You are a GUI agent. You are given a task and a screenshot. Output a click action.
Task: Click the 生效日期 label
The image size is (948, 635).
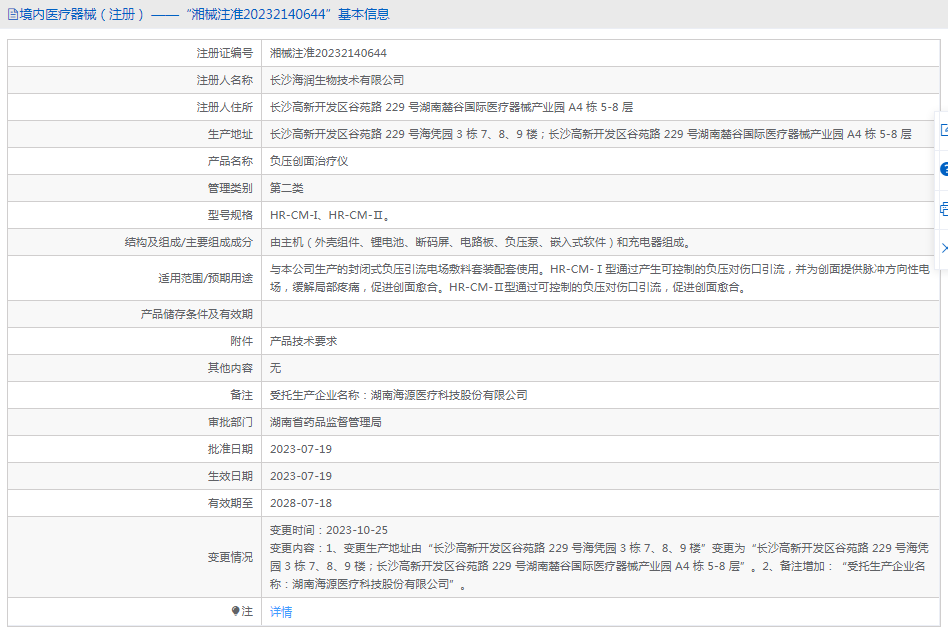pyautogui.click(x=230, y=476)
